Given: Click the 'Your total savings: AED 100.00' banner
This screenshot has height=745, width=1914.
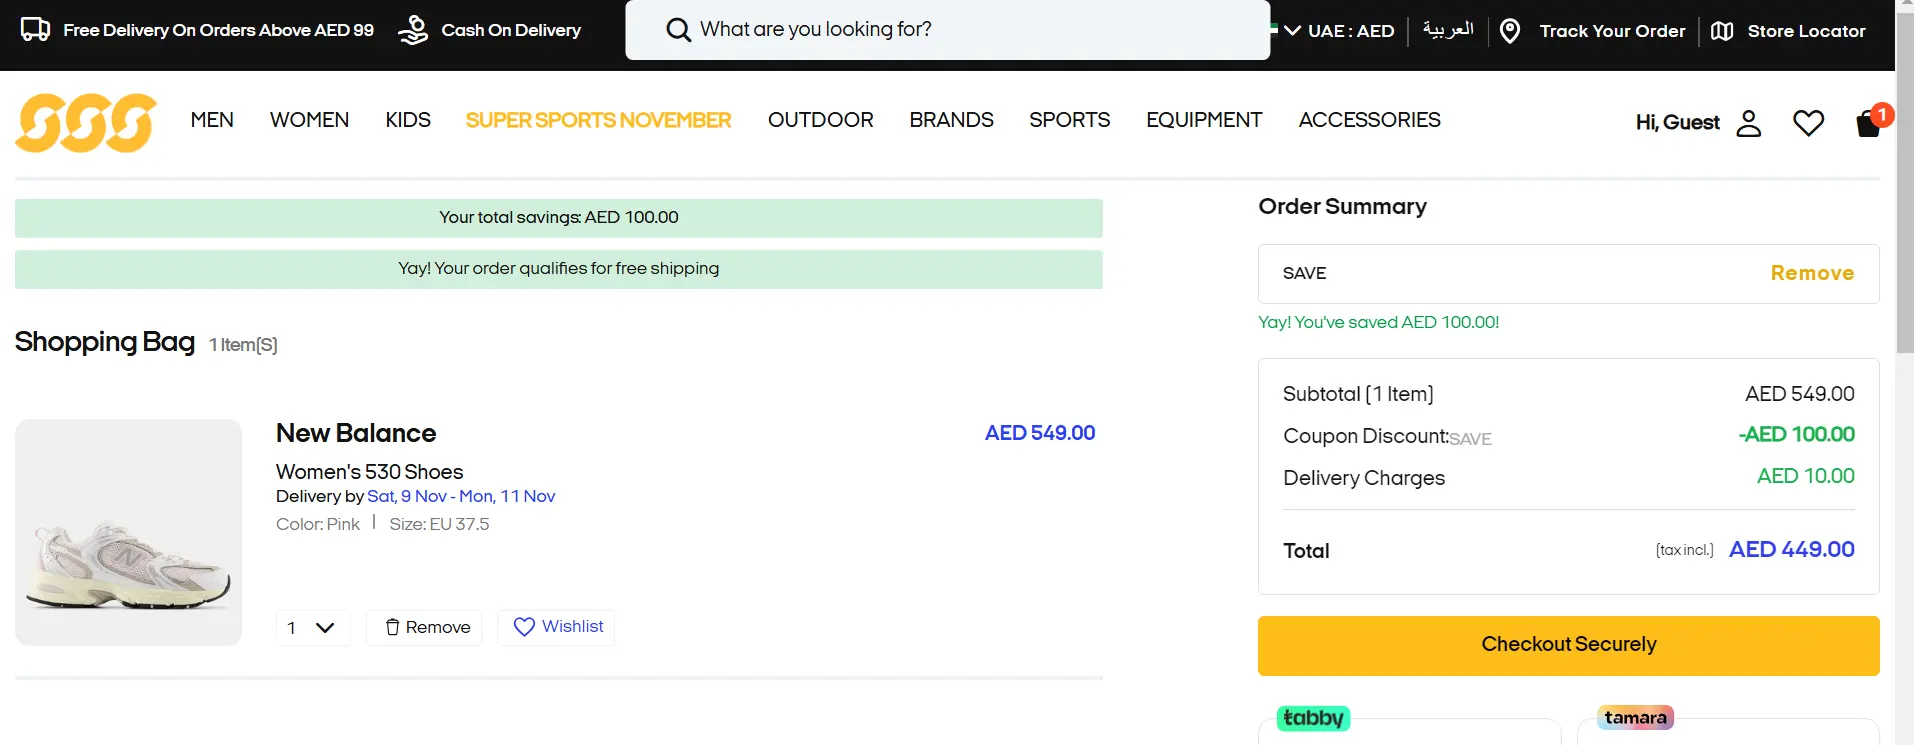Looking at the screenshot, I should pos(558,218).
